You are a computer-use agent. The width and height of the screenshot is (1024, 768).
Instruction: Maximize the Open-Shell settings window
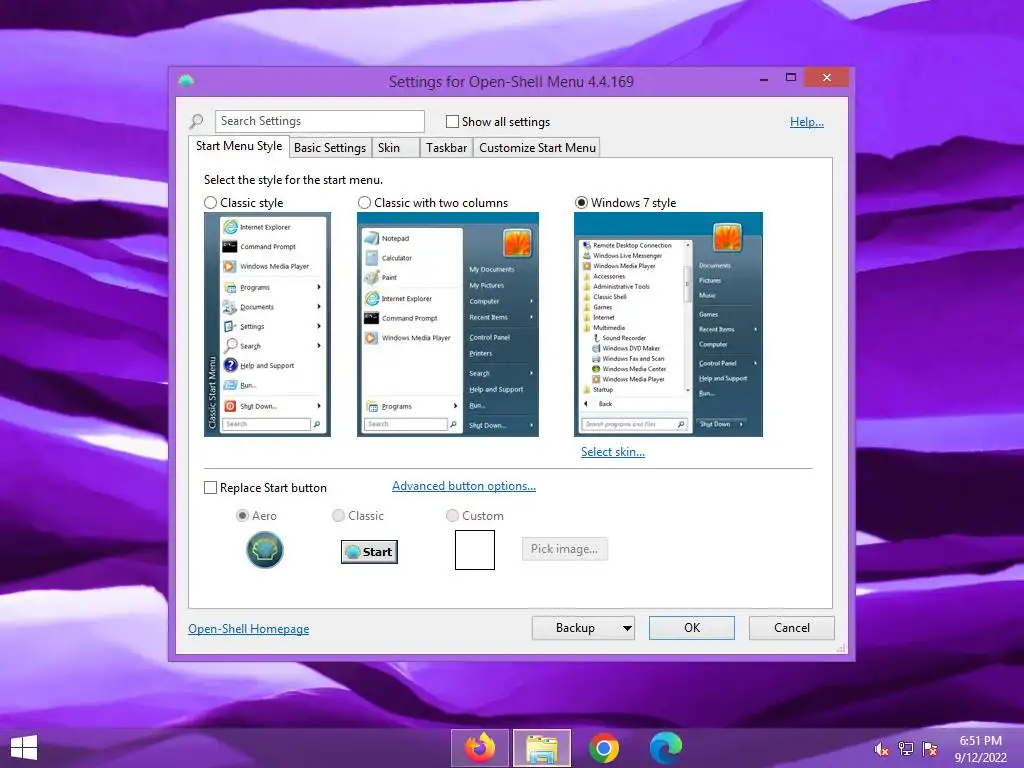tap(791, 78)
